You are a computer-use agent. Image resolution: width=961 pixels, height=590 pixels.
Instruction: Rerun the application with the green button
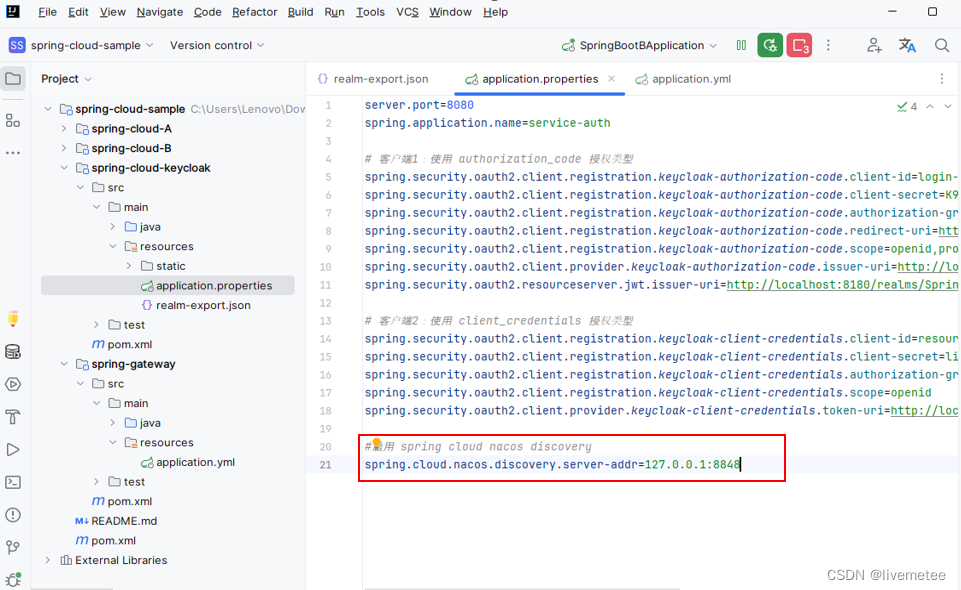pyautogui.click(x=769, y=45)
